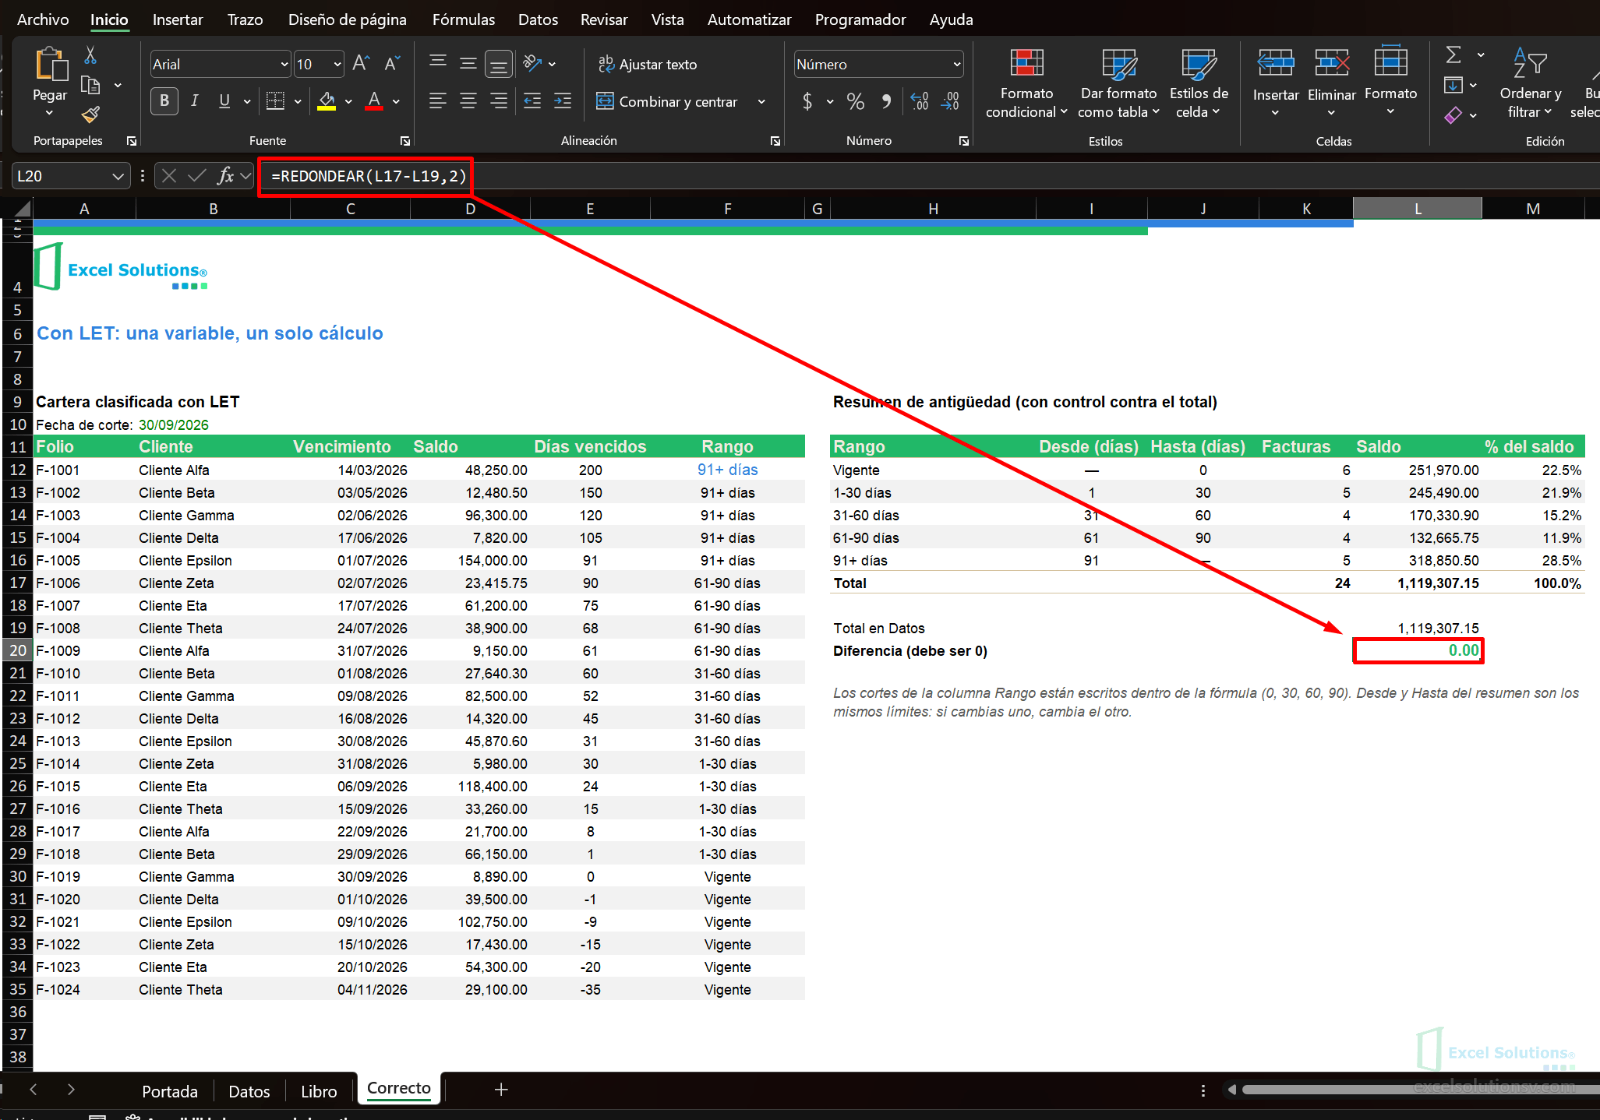The image size is (1600, 1120).
Task: Toggle Underline formatting
Action: point(224,100)
